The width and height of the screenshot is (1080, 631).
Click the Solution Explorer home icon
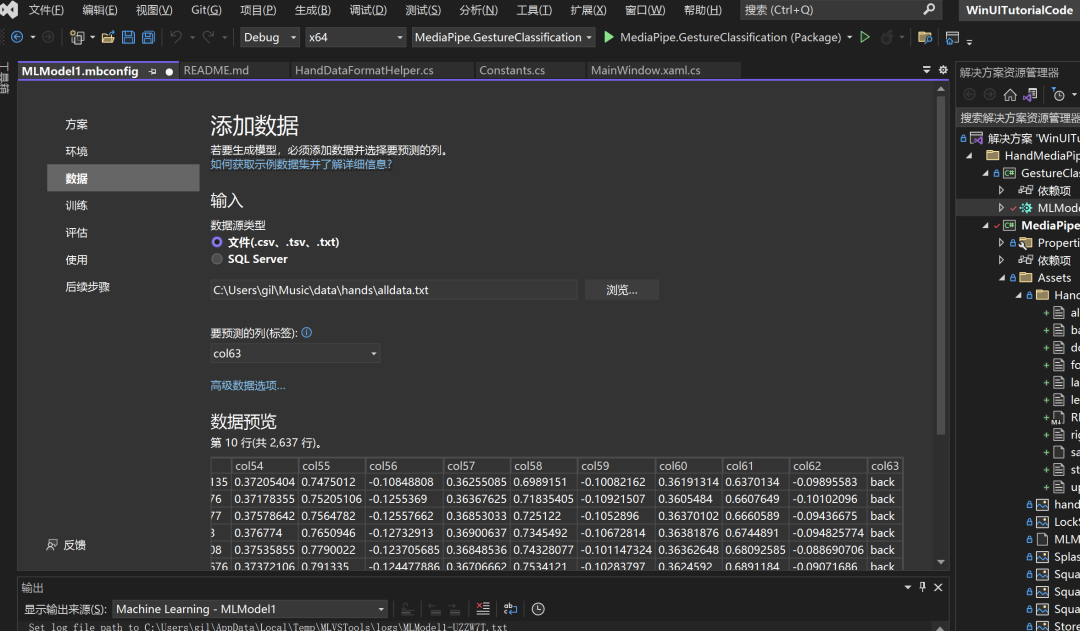tap(1010, 94)
